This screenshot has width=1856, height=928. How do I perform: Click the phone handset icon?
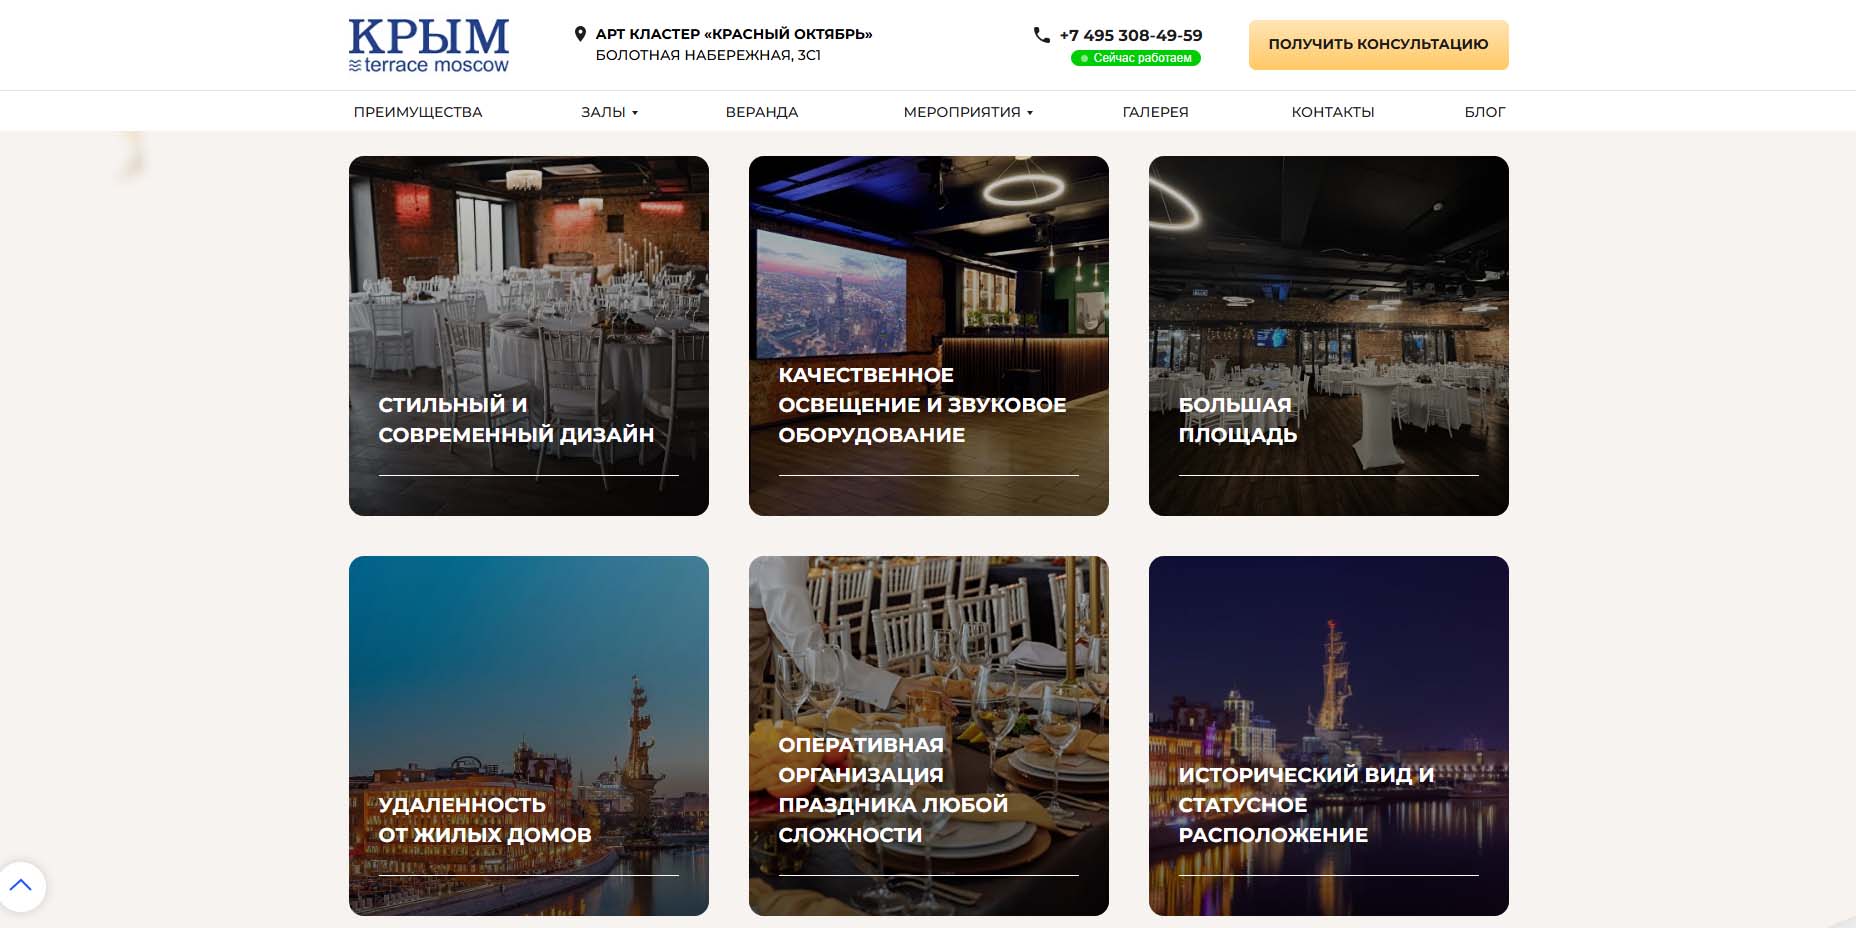pos(1041,35)
